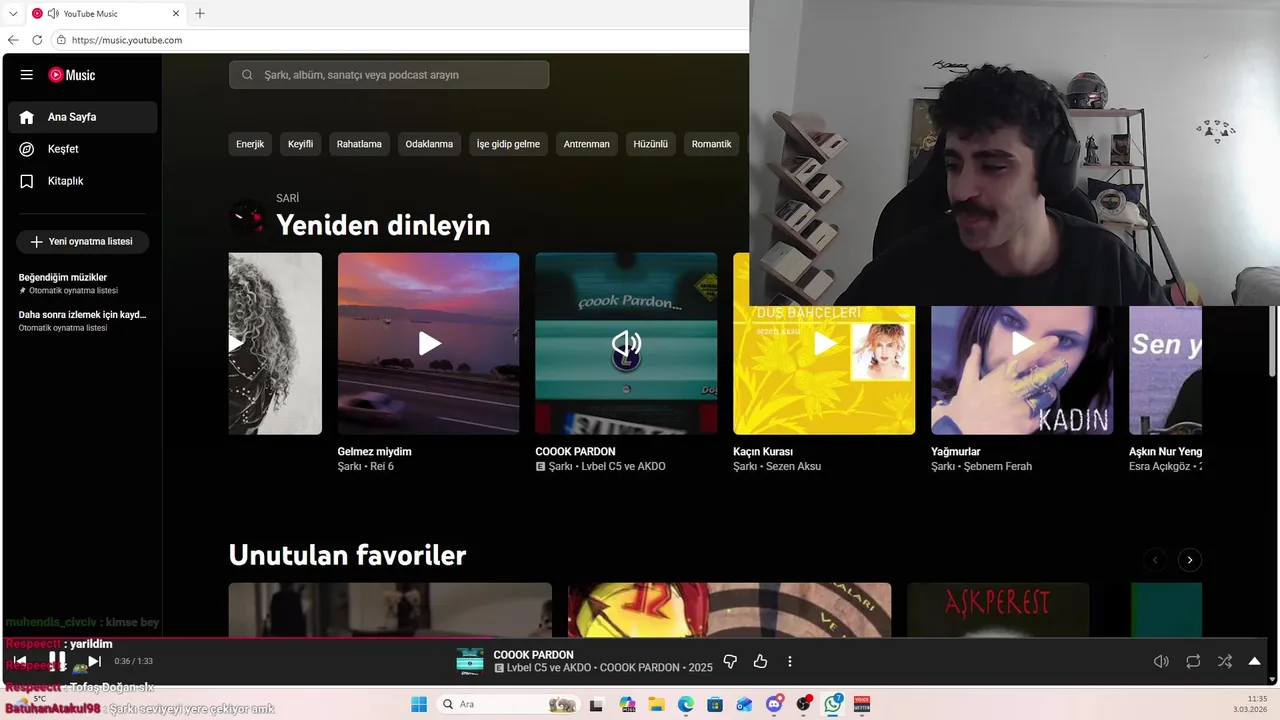
Task: Like the playing song
Action: pyautogui.click(x=760, y=661)
